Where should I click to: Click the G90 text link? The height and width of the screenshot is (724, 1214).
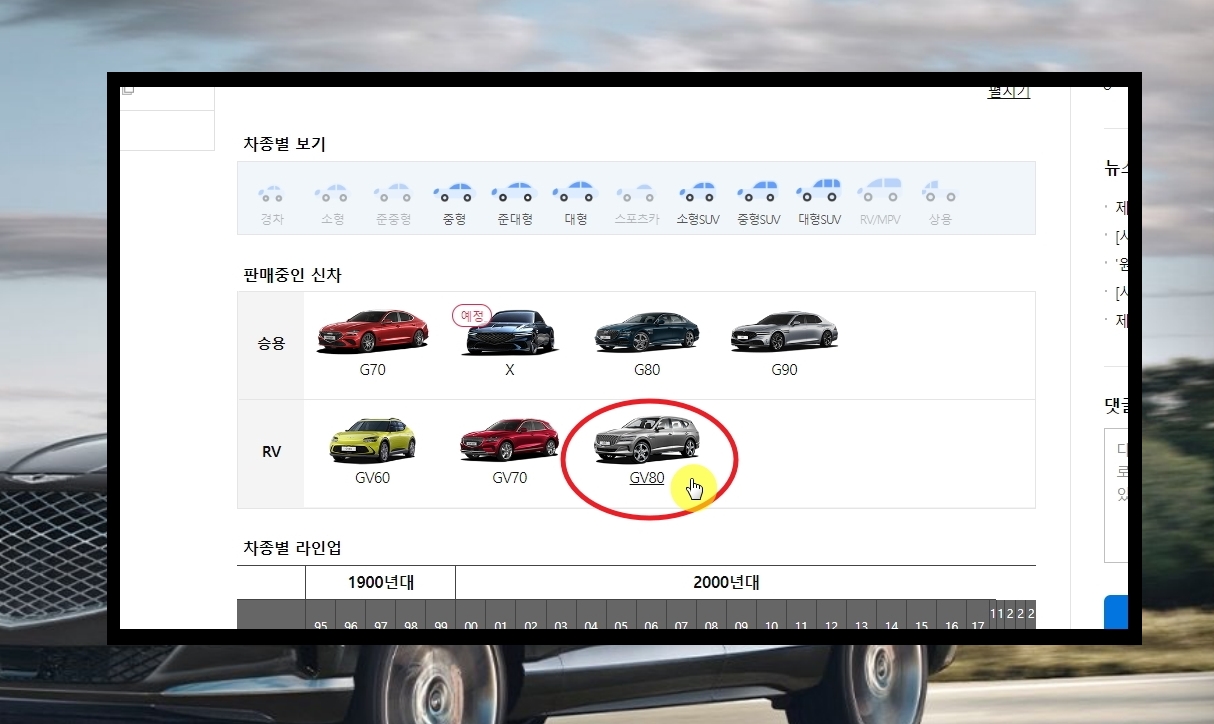(x=784, y=370)
